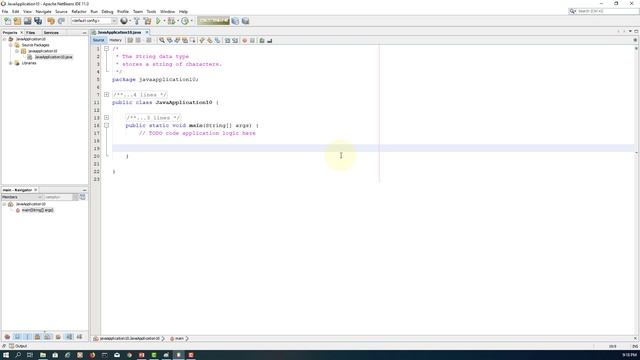The width and height of the screenshot is (640, 360).
Task: Click the browser globe icon in toolbar
Action: [x=124, y=21]
